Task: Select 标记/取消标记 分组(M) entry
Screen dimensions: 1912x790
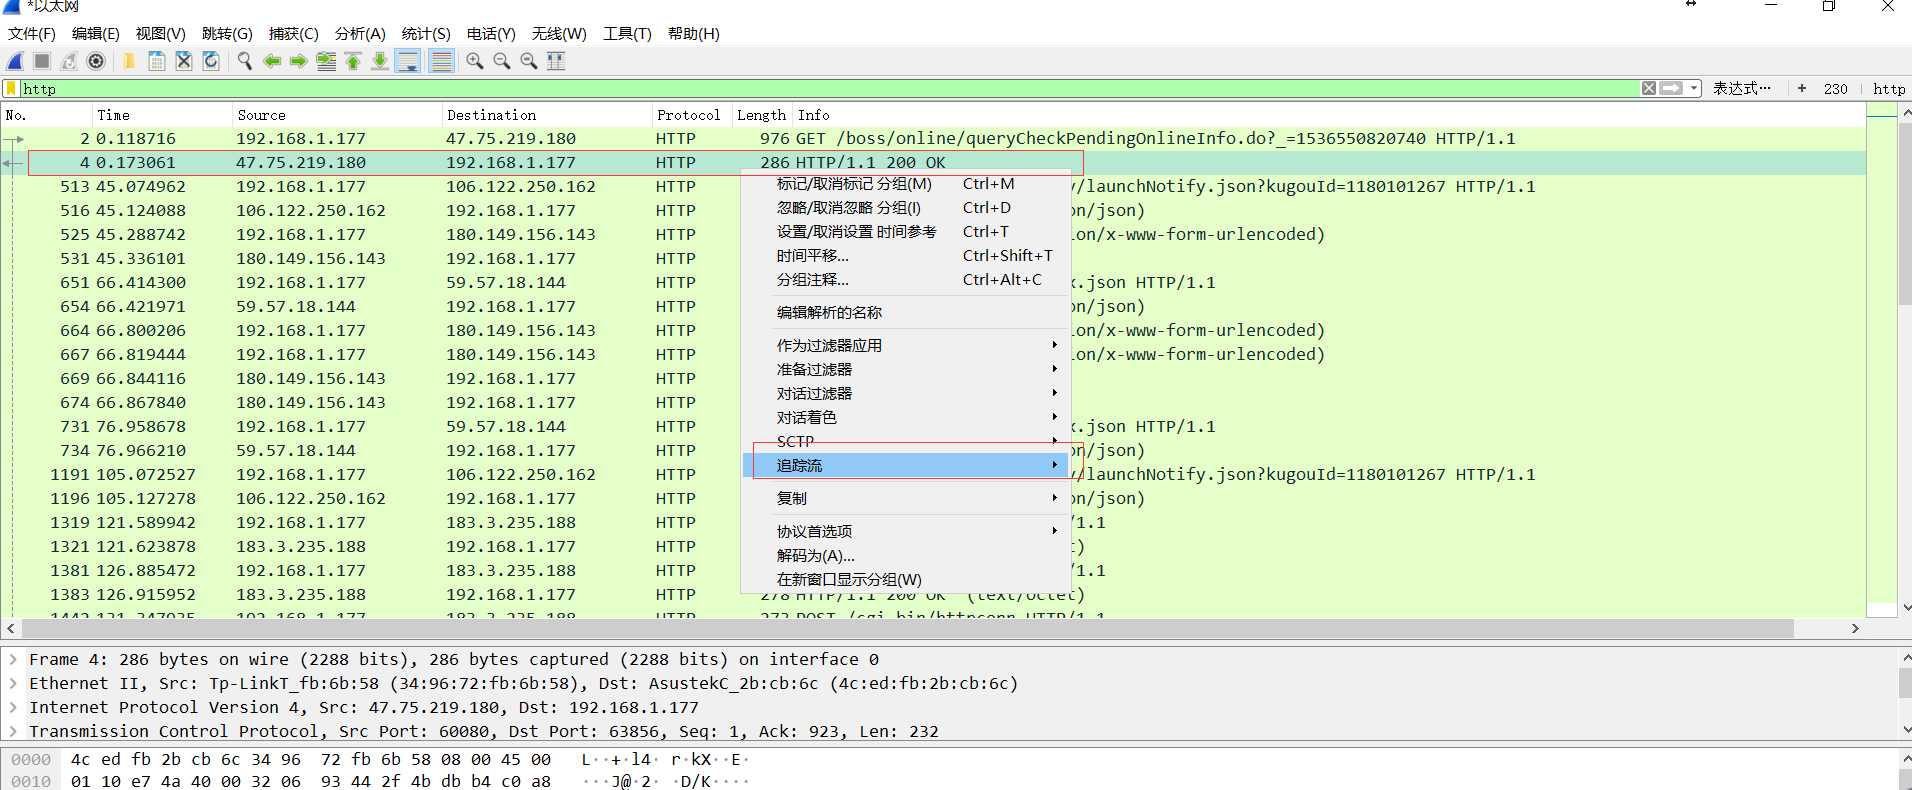Action: 906,184
